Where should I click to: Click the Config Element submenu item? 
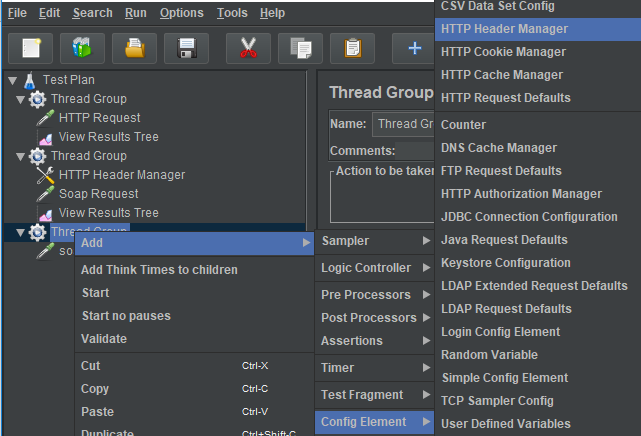[x=374, y=422]
